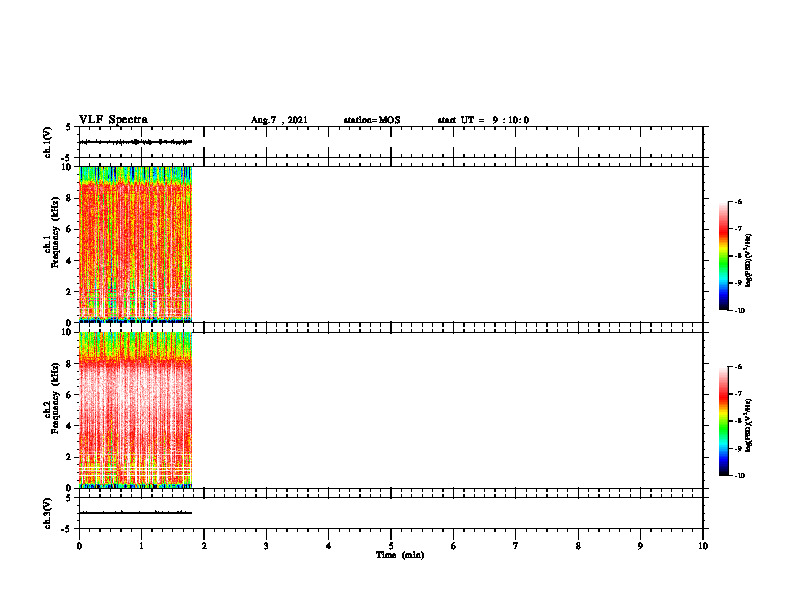Viewport: 792px width, 612px height.
Task: Click the '0' tick on Time axis
Action: 79,545
